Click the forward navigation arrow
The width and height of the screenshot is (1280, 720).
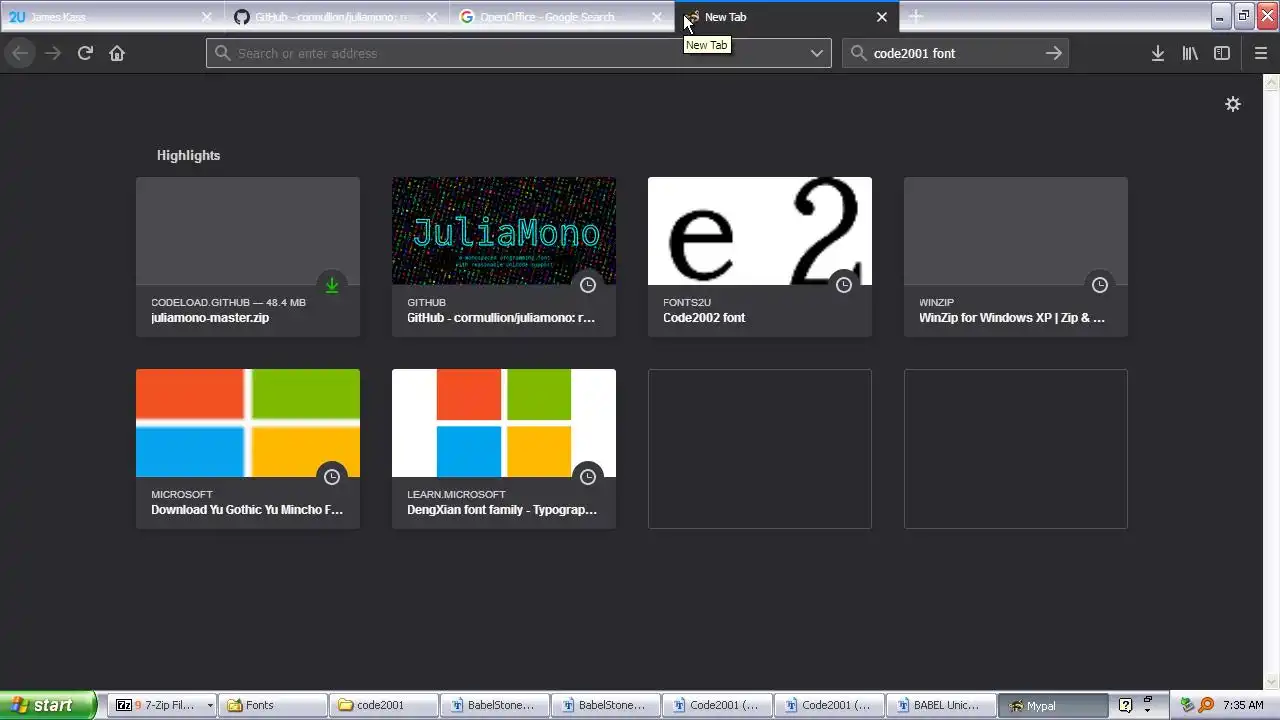(53, 53)
